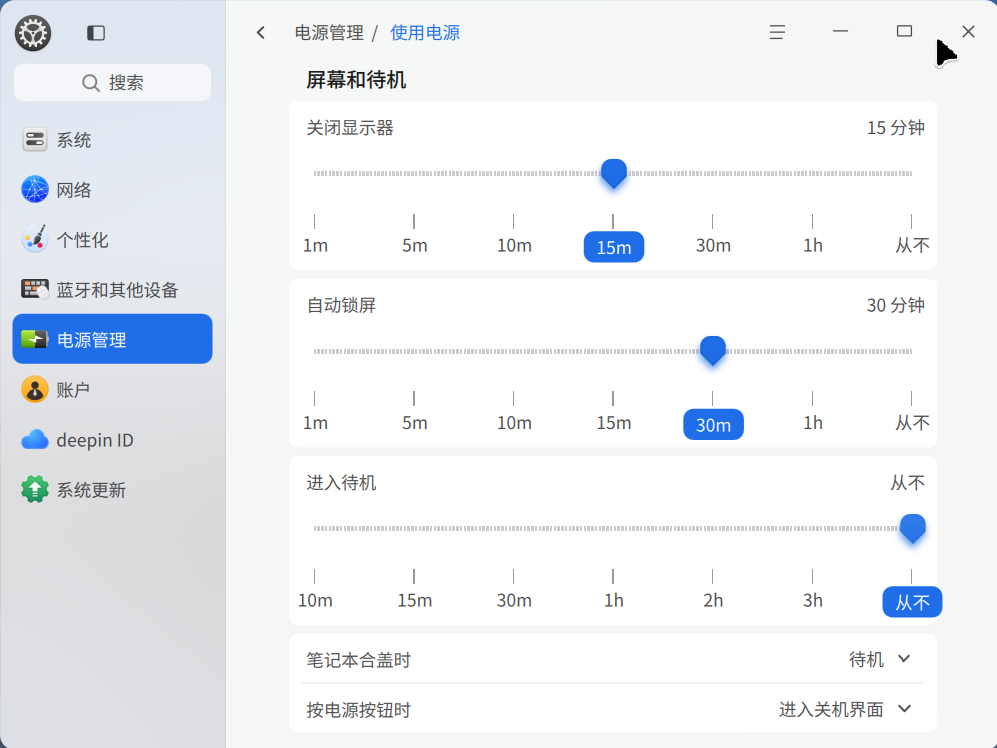Click the 15 分钟 value text
The width and height of the screenshot is (997, 748).
[895, 128]
